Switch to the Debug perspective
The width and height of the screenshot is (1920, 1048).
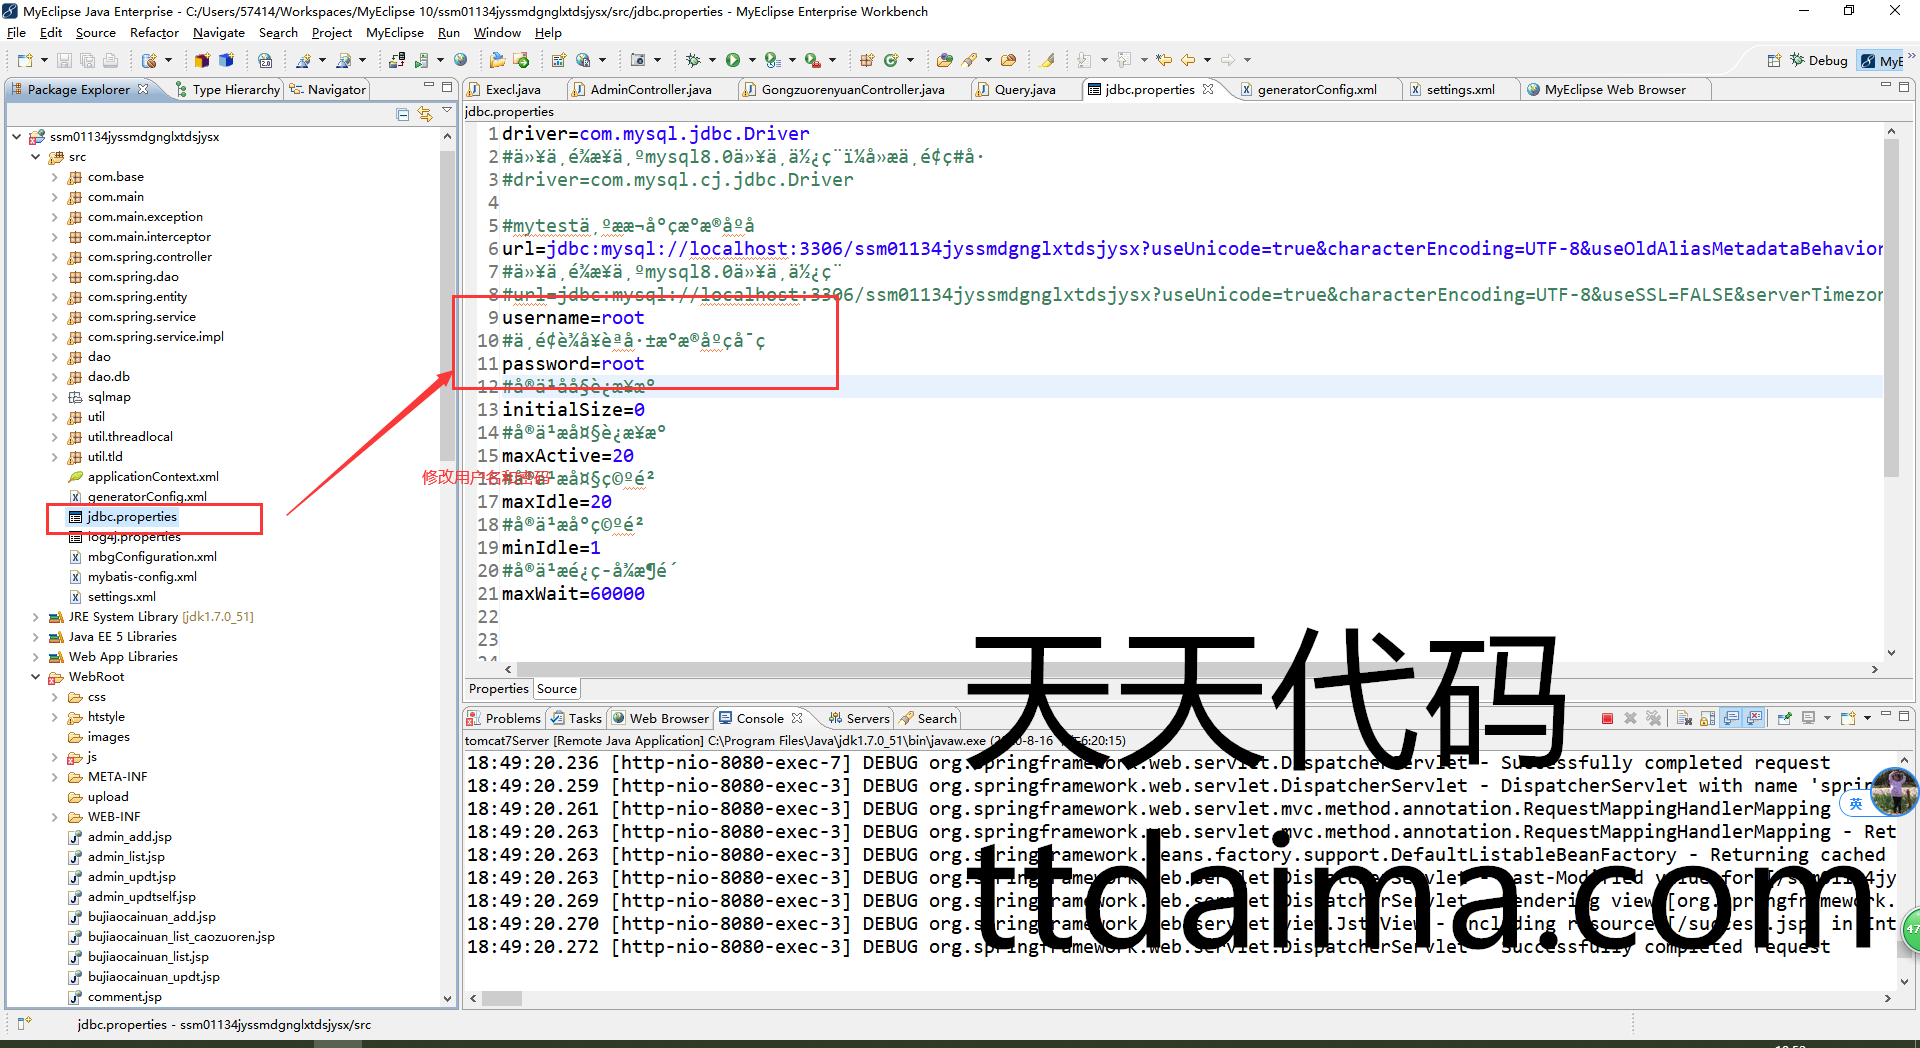click(1819, 61)
